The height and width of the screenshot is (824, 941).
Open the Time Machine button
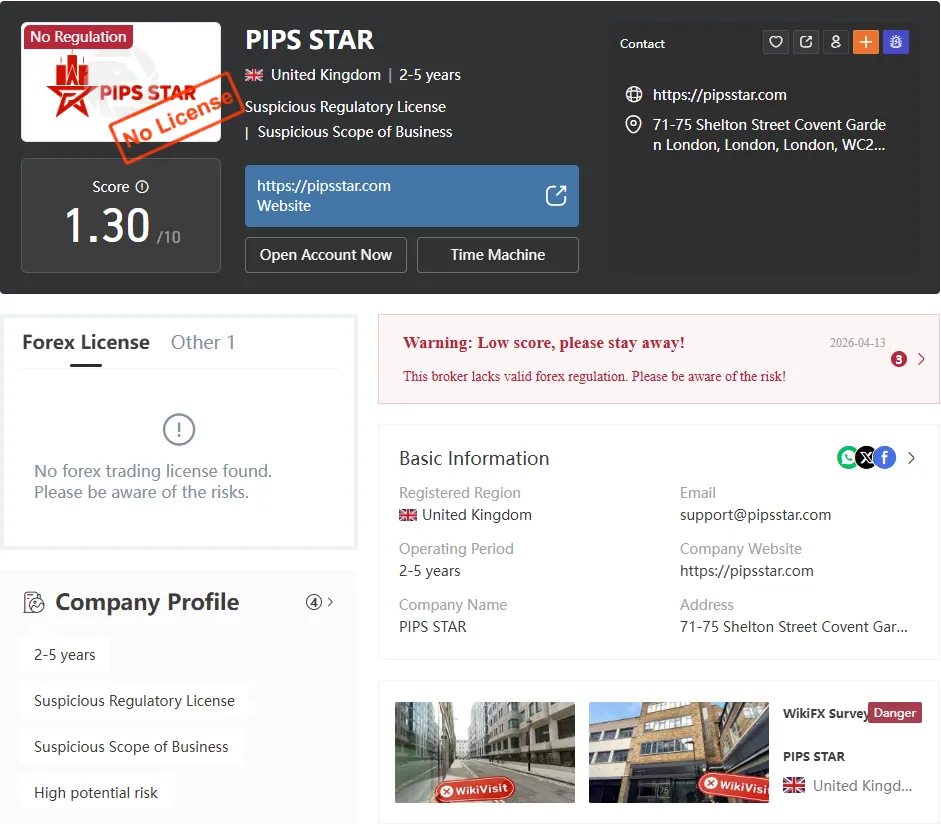(498, 255)
